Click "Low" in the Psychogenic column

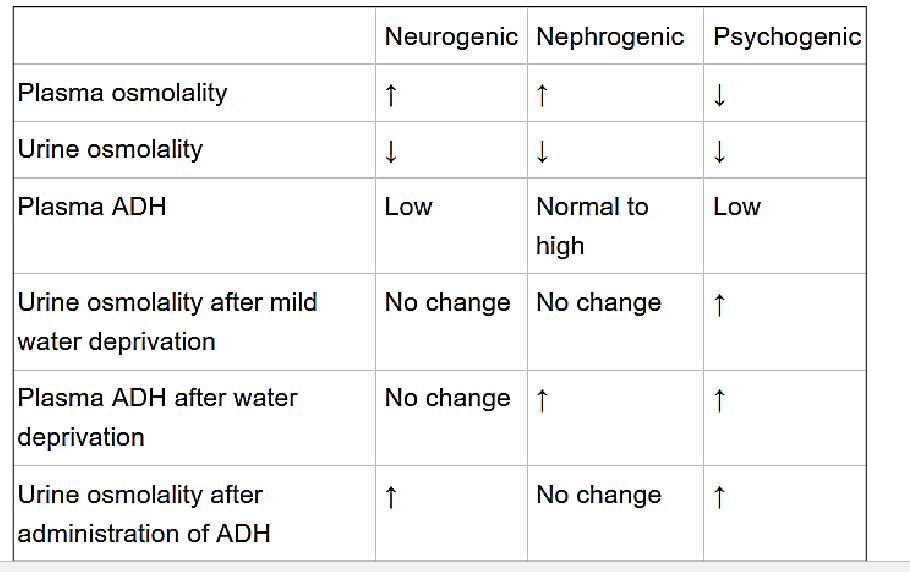click(737, 207)
